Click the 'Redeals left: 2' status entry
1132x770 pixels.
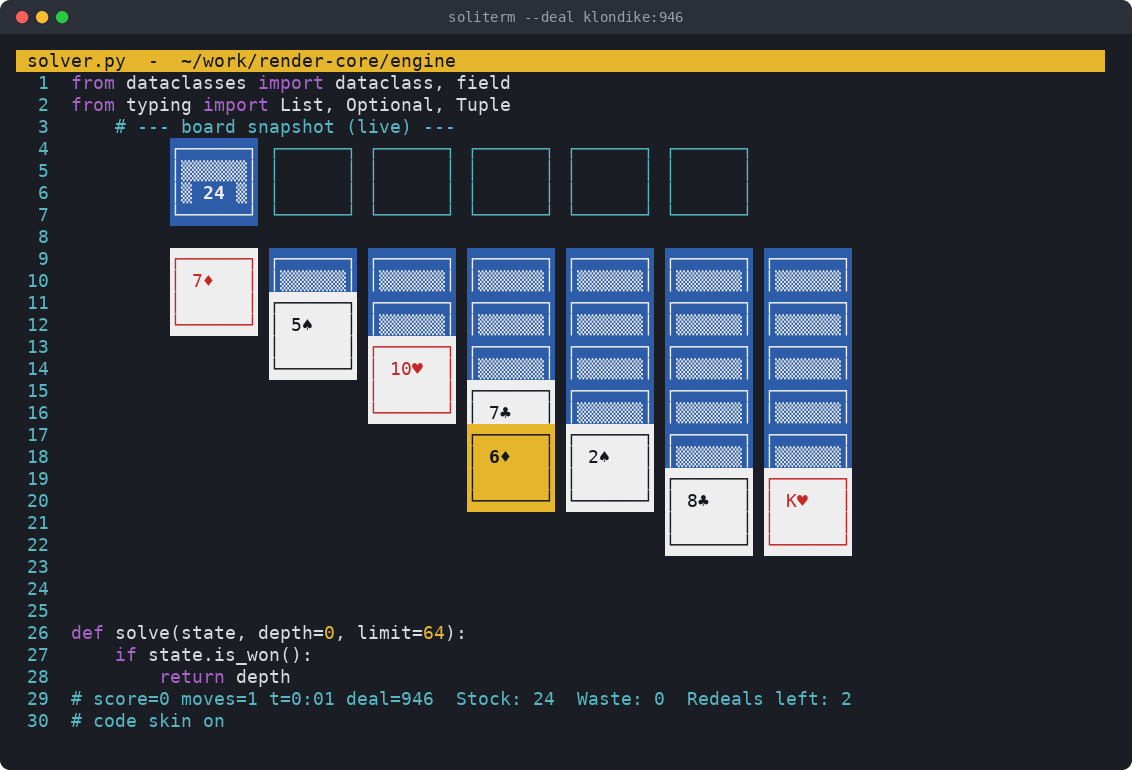769,699
